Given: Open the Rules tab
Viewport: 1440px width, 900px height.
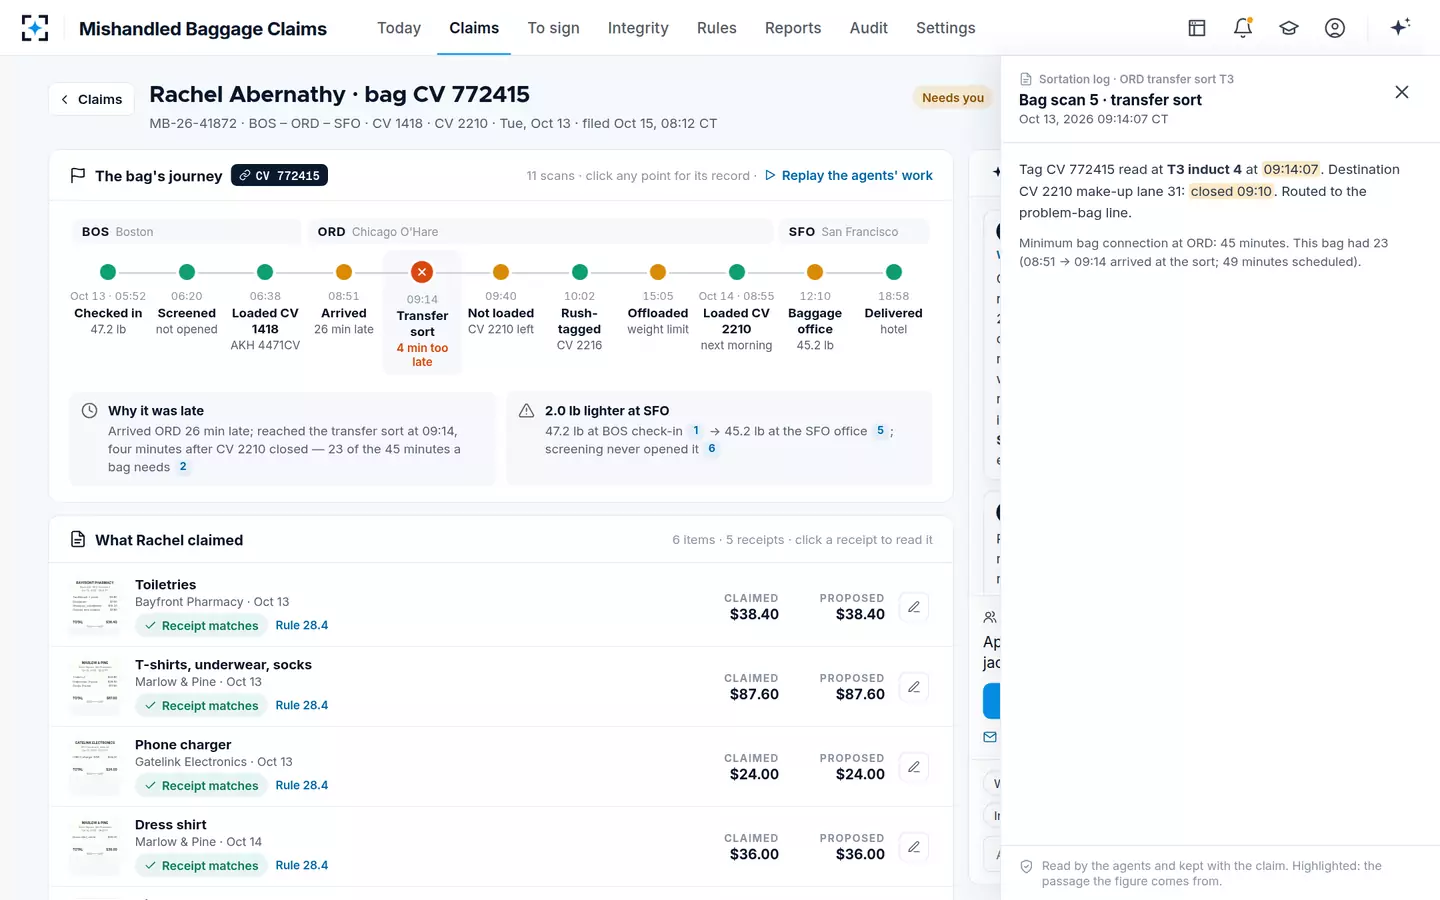Looking at the screenshot, I should coord(717,28).
